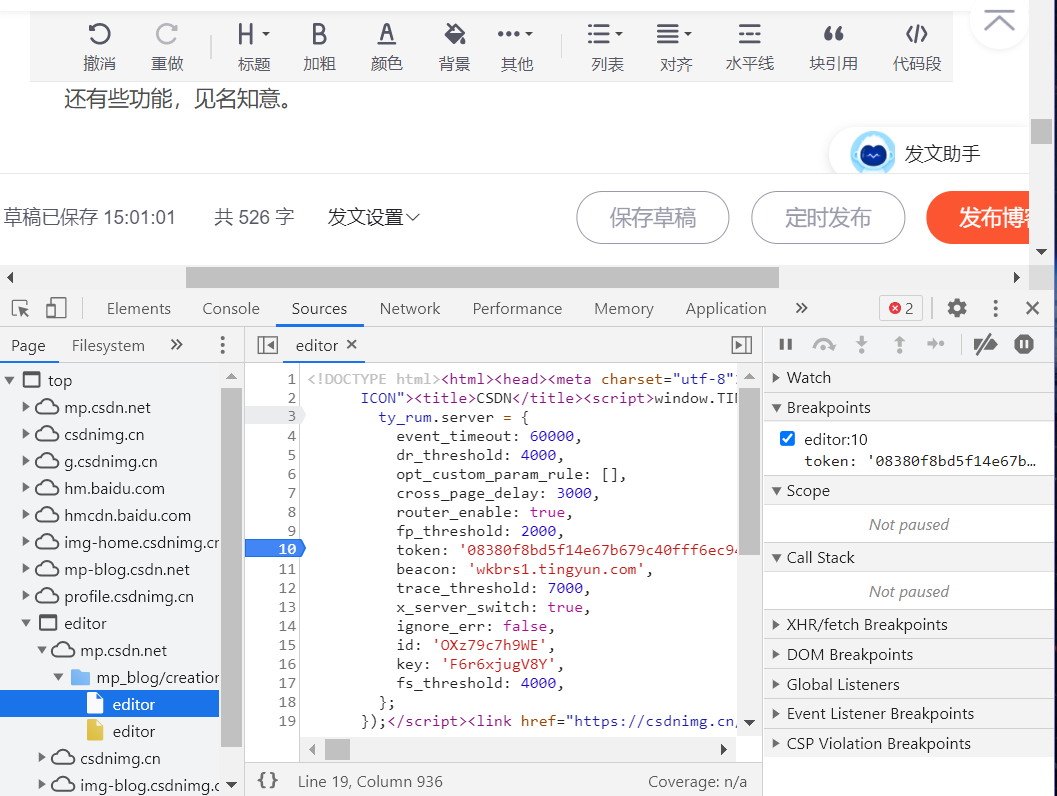The image size is (1057, 796).
Task: Click the back-to-top arrow icon
Action: pos(999,22)
